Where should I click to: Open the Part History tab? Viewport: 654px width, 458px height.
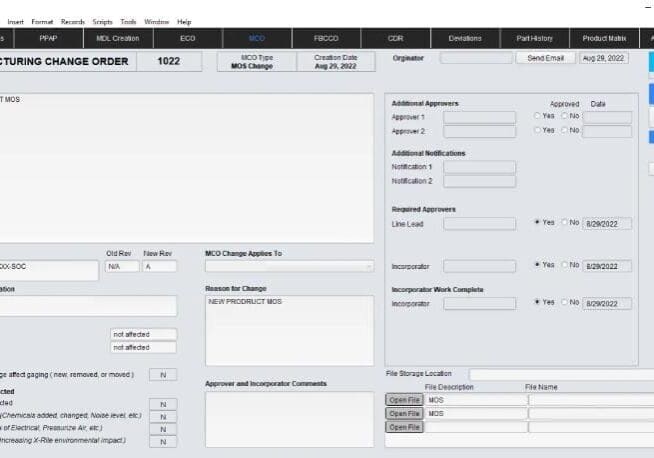tap(534, 38)
